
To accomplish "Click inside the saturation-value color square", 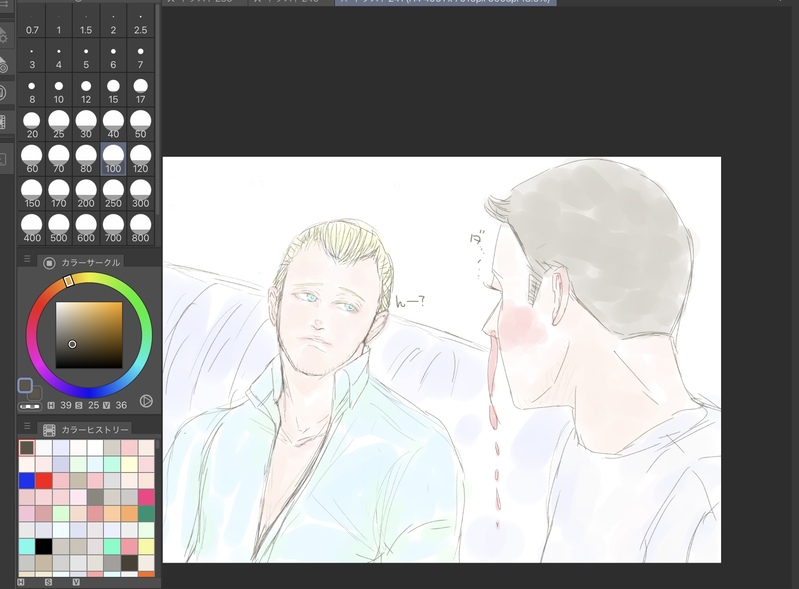I will pos(89,335).
